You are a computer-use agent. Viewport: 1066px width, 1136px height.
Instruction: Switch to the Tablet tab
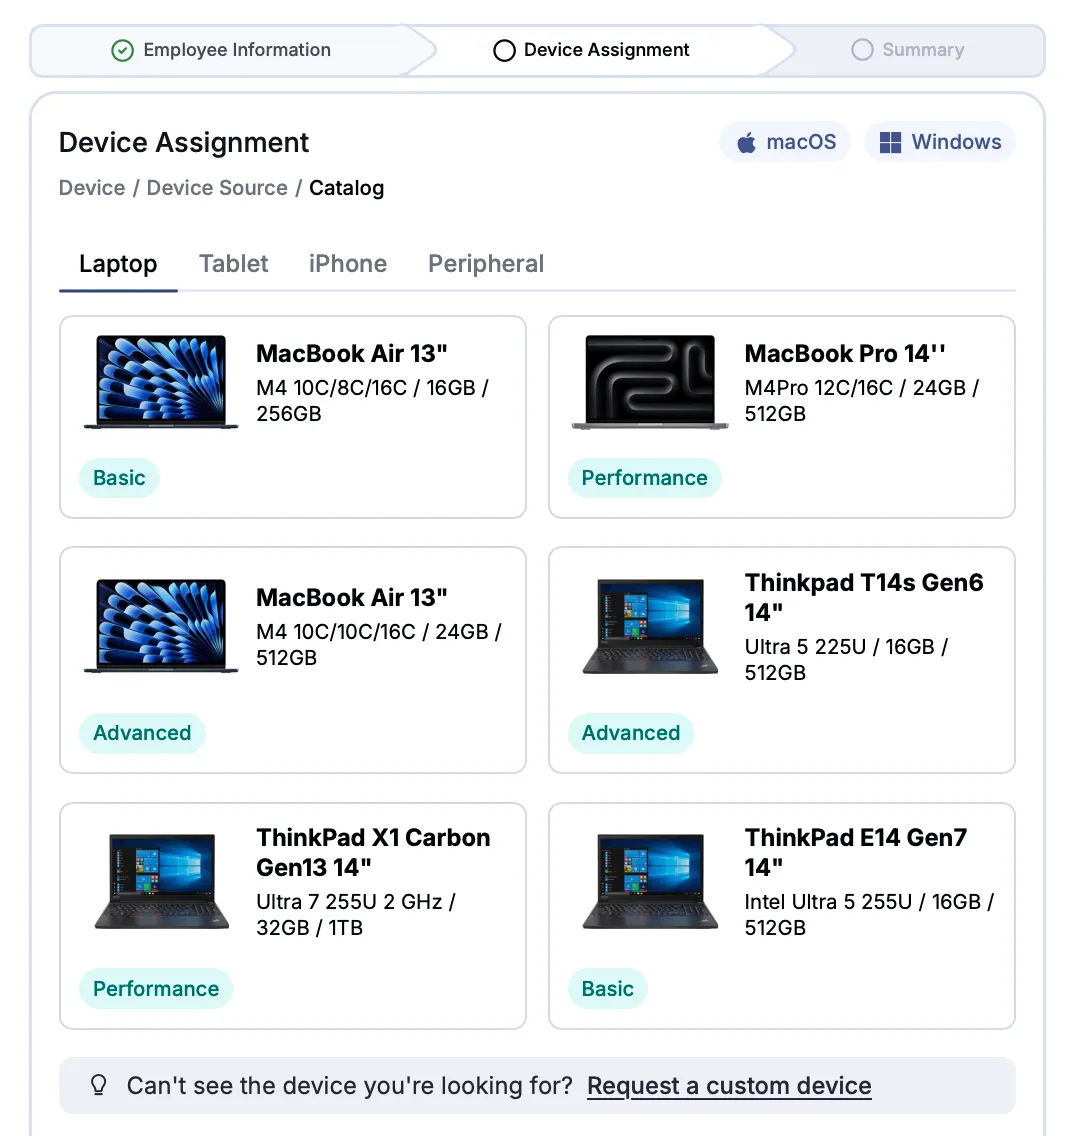[233, 263]
